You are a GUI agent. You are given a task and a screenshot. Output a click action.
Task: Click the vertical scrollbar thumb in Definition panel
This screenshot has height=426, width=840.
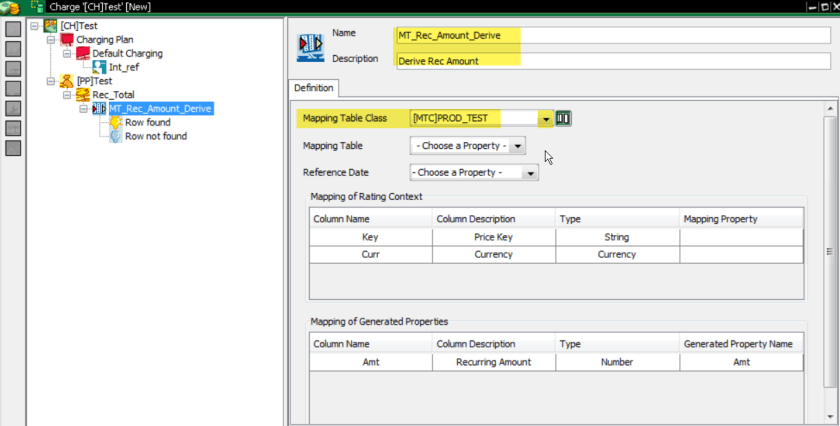pos(830,251)
